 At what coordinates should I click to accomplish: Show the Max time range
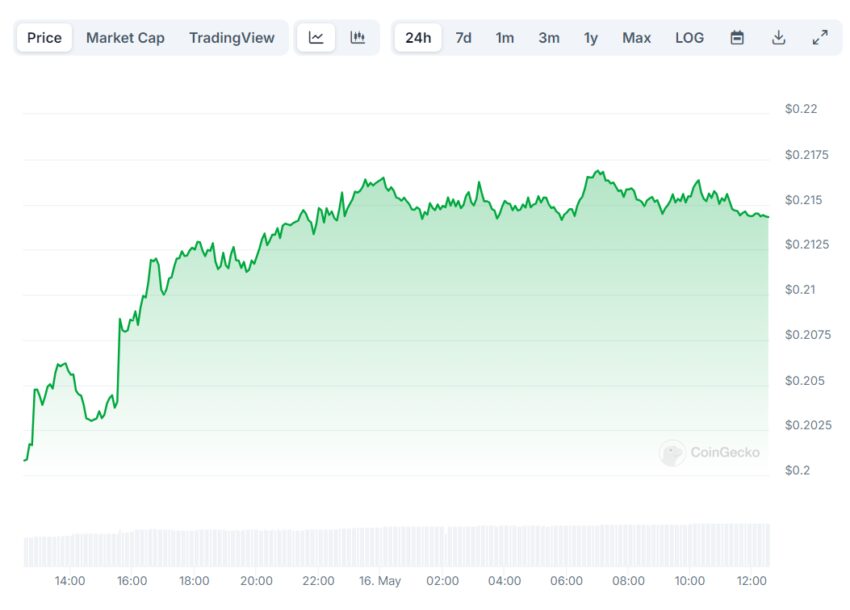tap(636, 37)
